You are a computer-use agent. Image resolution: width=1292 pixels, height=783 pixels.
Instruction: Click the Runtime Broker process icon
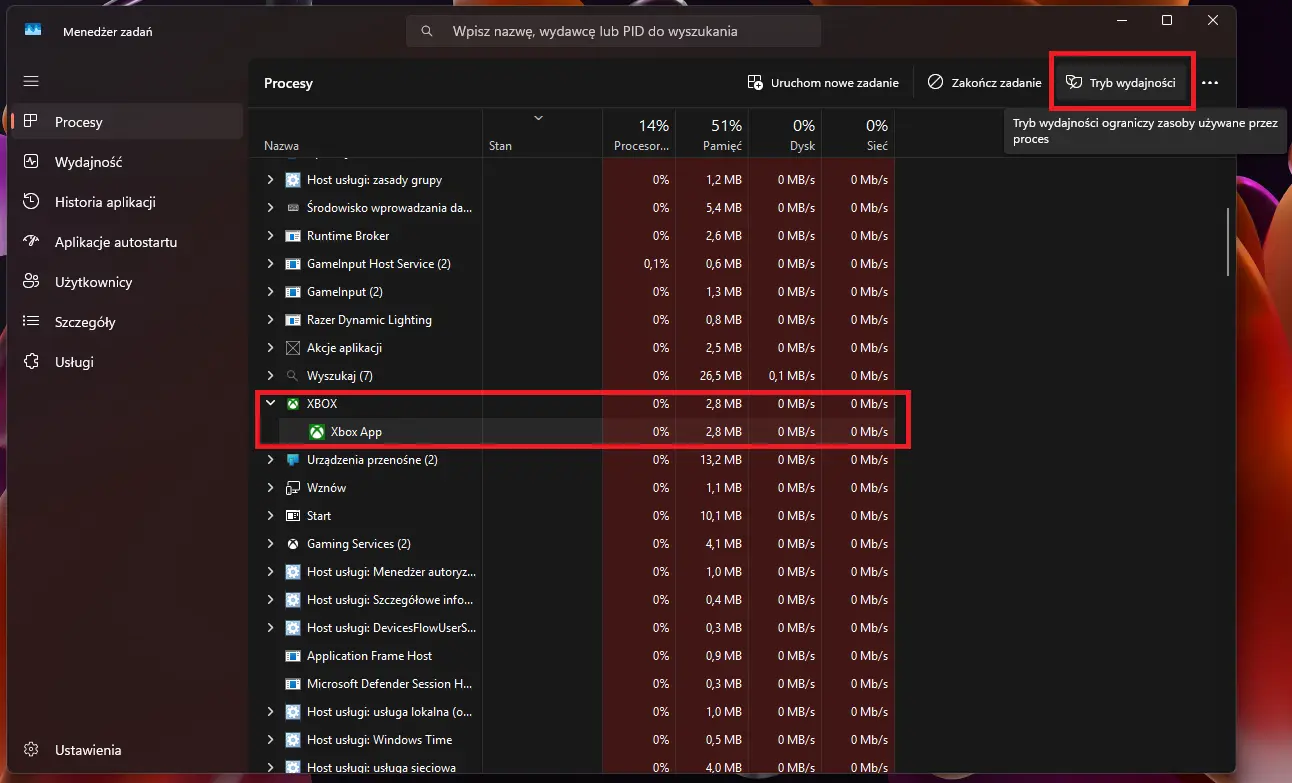pos(293,236)
